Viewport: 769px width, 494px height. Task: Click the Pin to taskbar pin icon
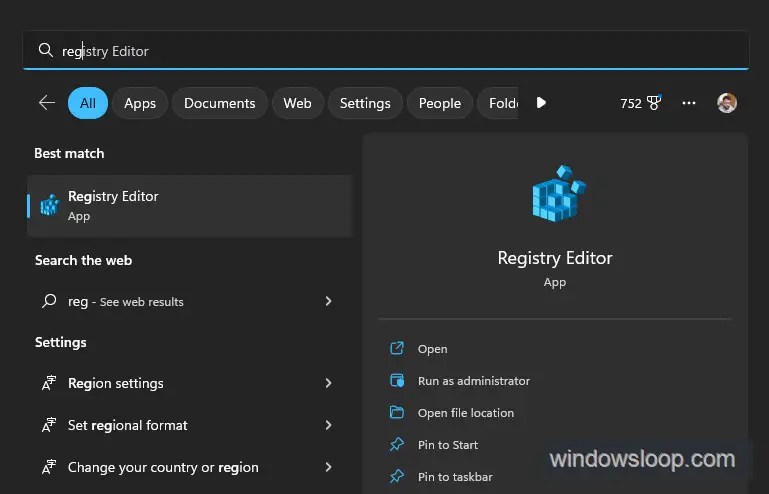point(397,476)
